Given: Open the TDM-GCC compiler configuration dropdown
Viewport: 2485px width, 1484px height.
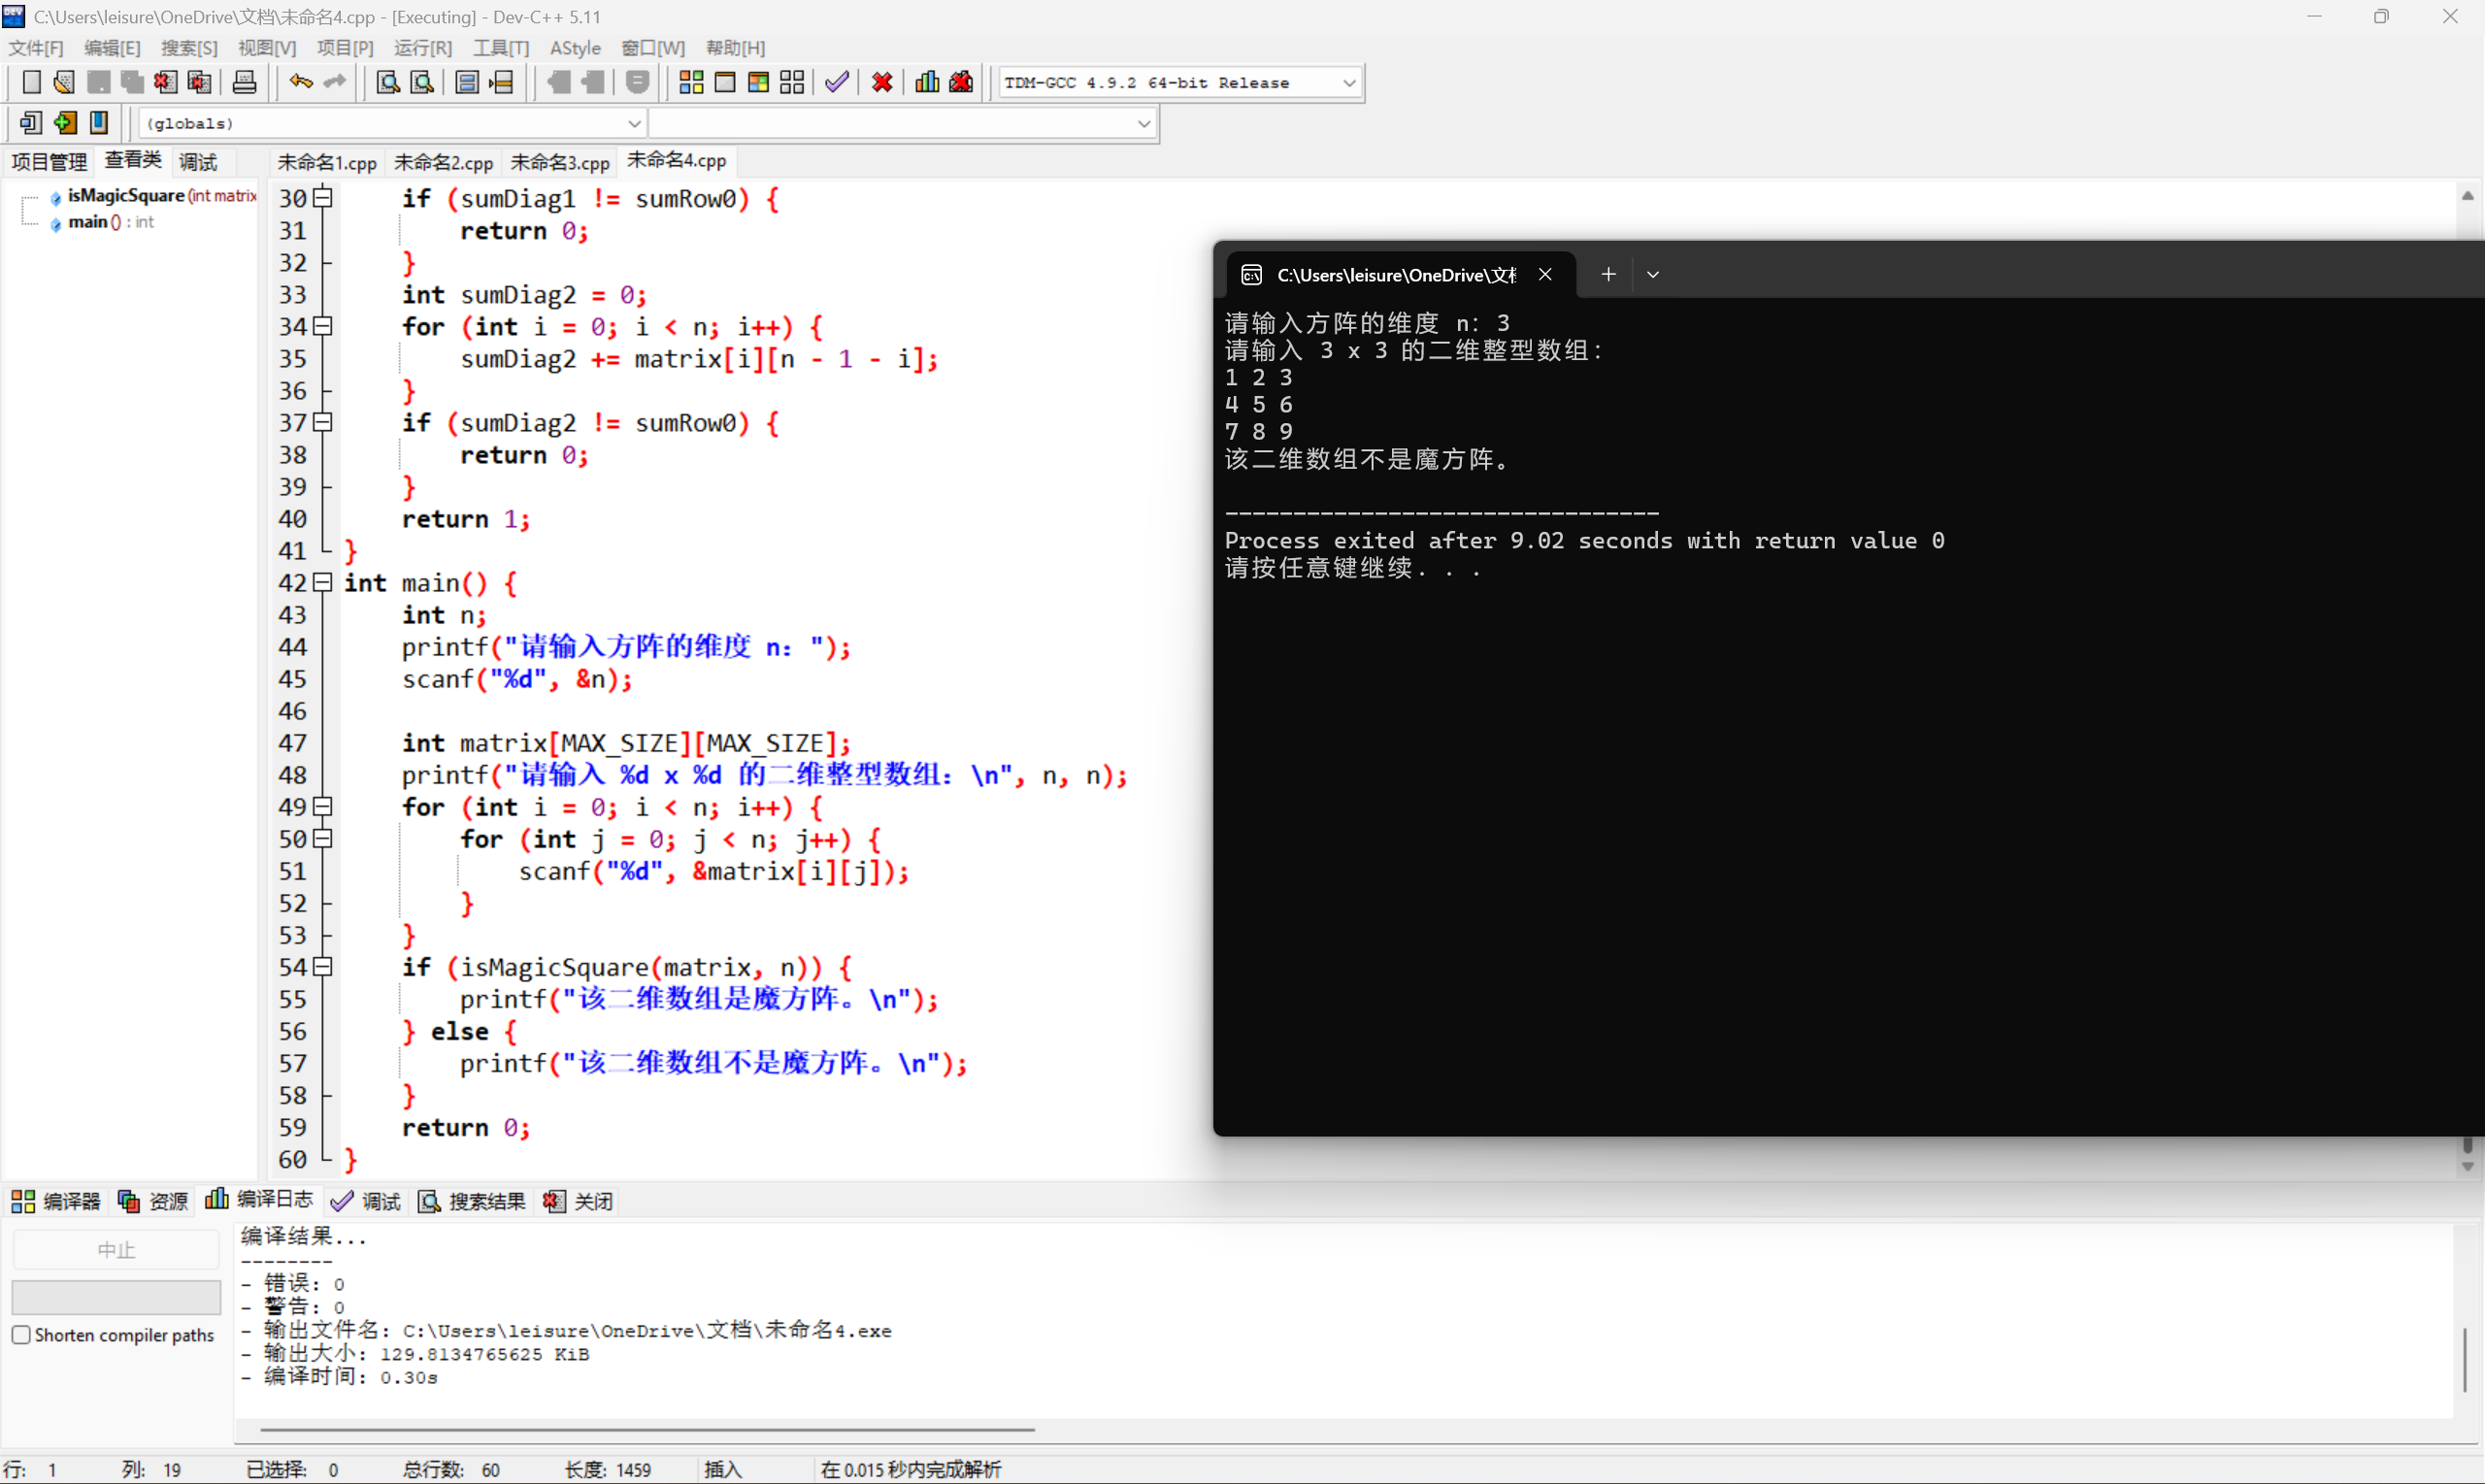Looking at the screenshot, I should click(x=1350, y=82).
